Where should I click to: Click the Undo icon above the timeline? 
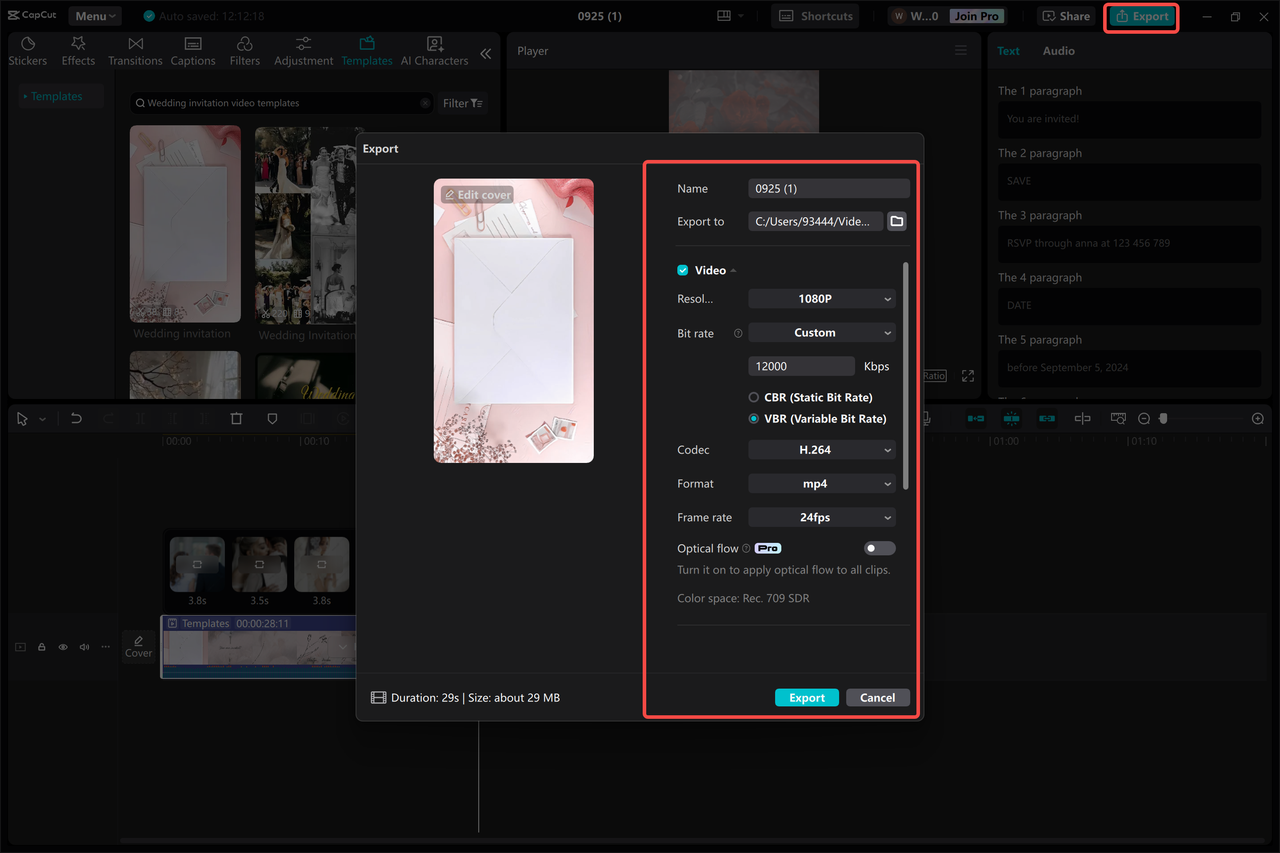click(76, 418)
